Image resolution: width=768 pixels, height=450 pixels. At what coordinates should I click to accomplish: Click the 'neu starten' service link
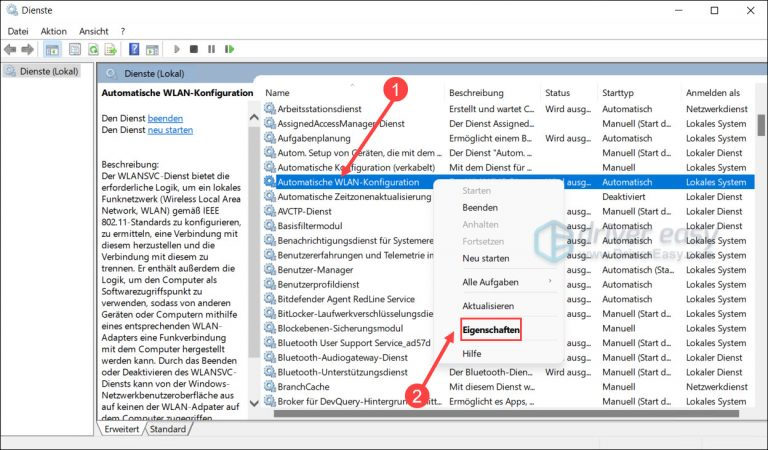click(170, 131)
